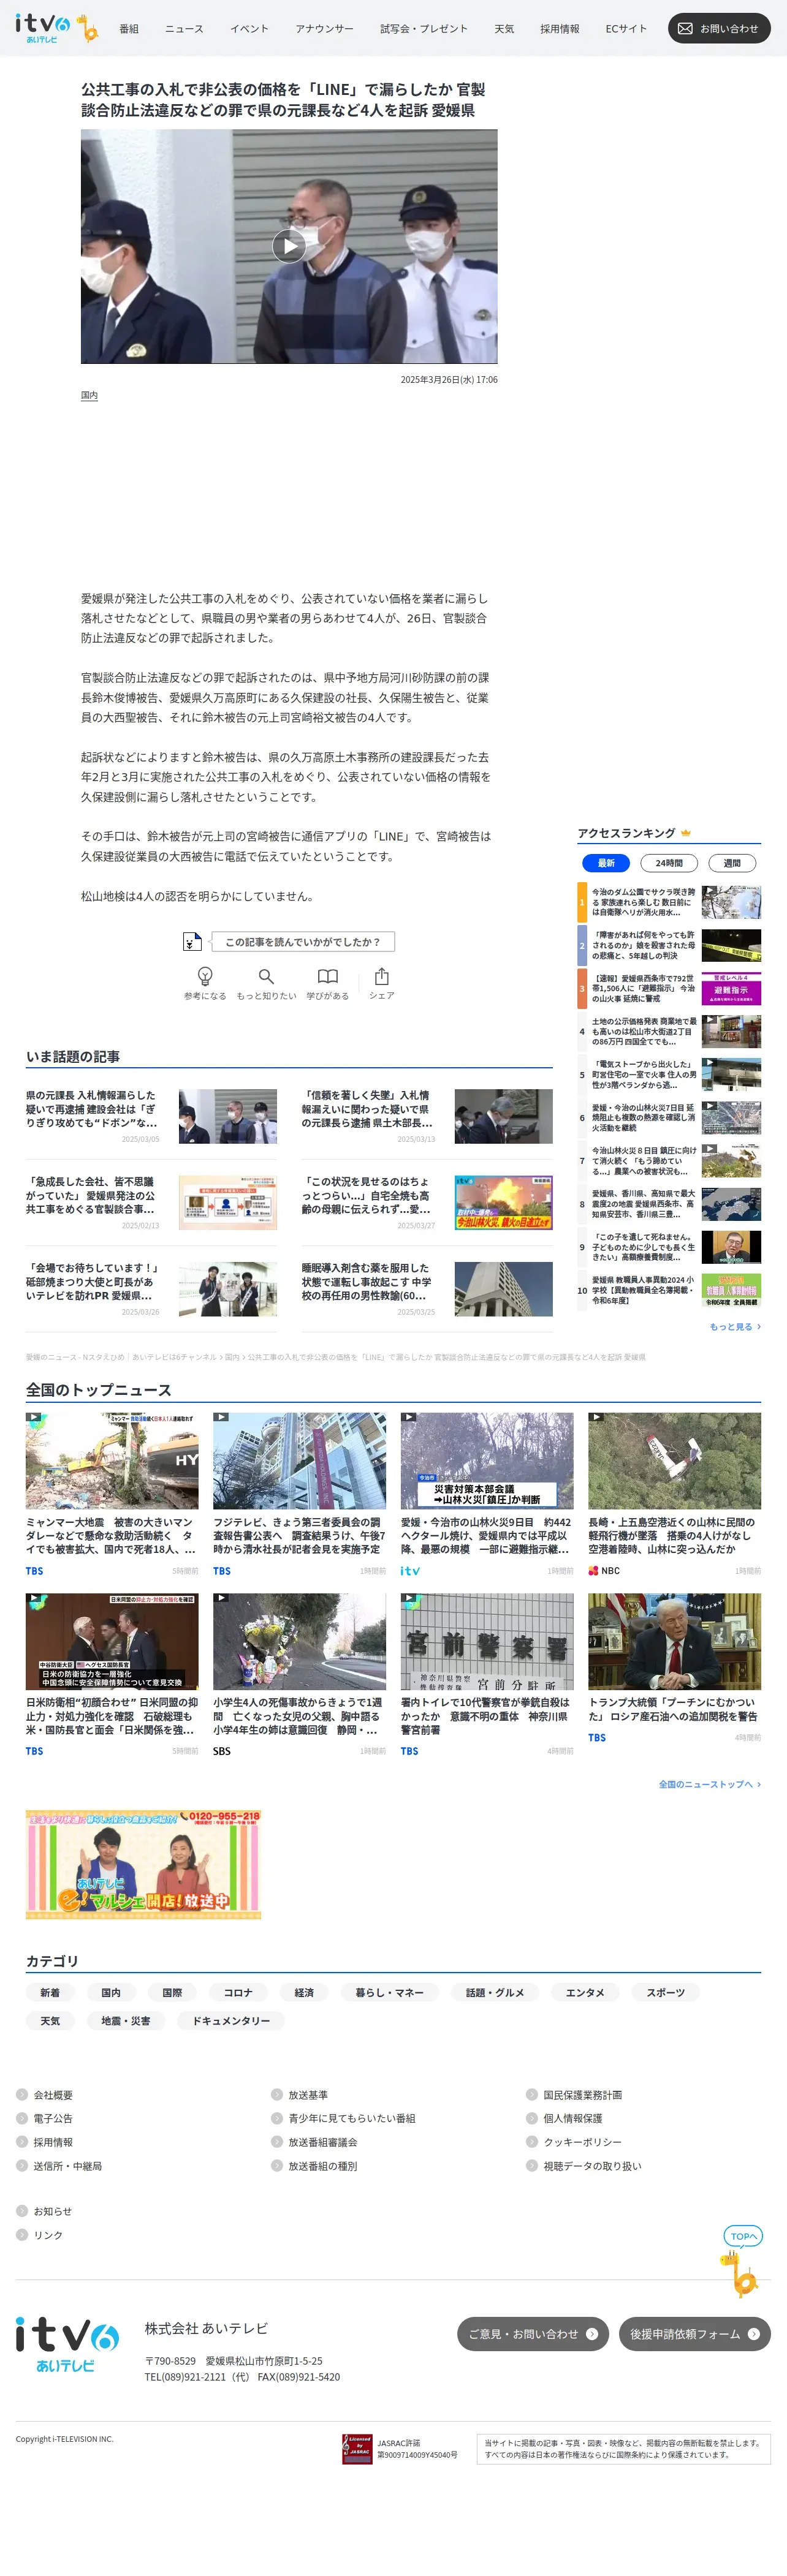787x2576 pixels.
Task: Open ミャンマー大地震 top news thumbnail
Action: coord(112,1461)
